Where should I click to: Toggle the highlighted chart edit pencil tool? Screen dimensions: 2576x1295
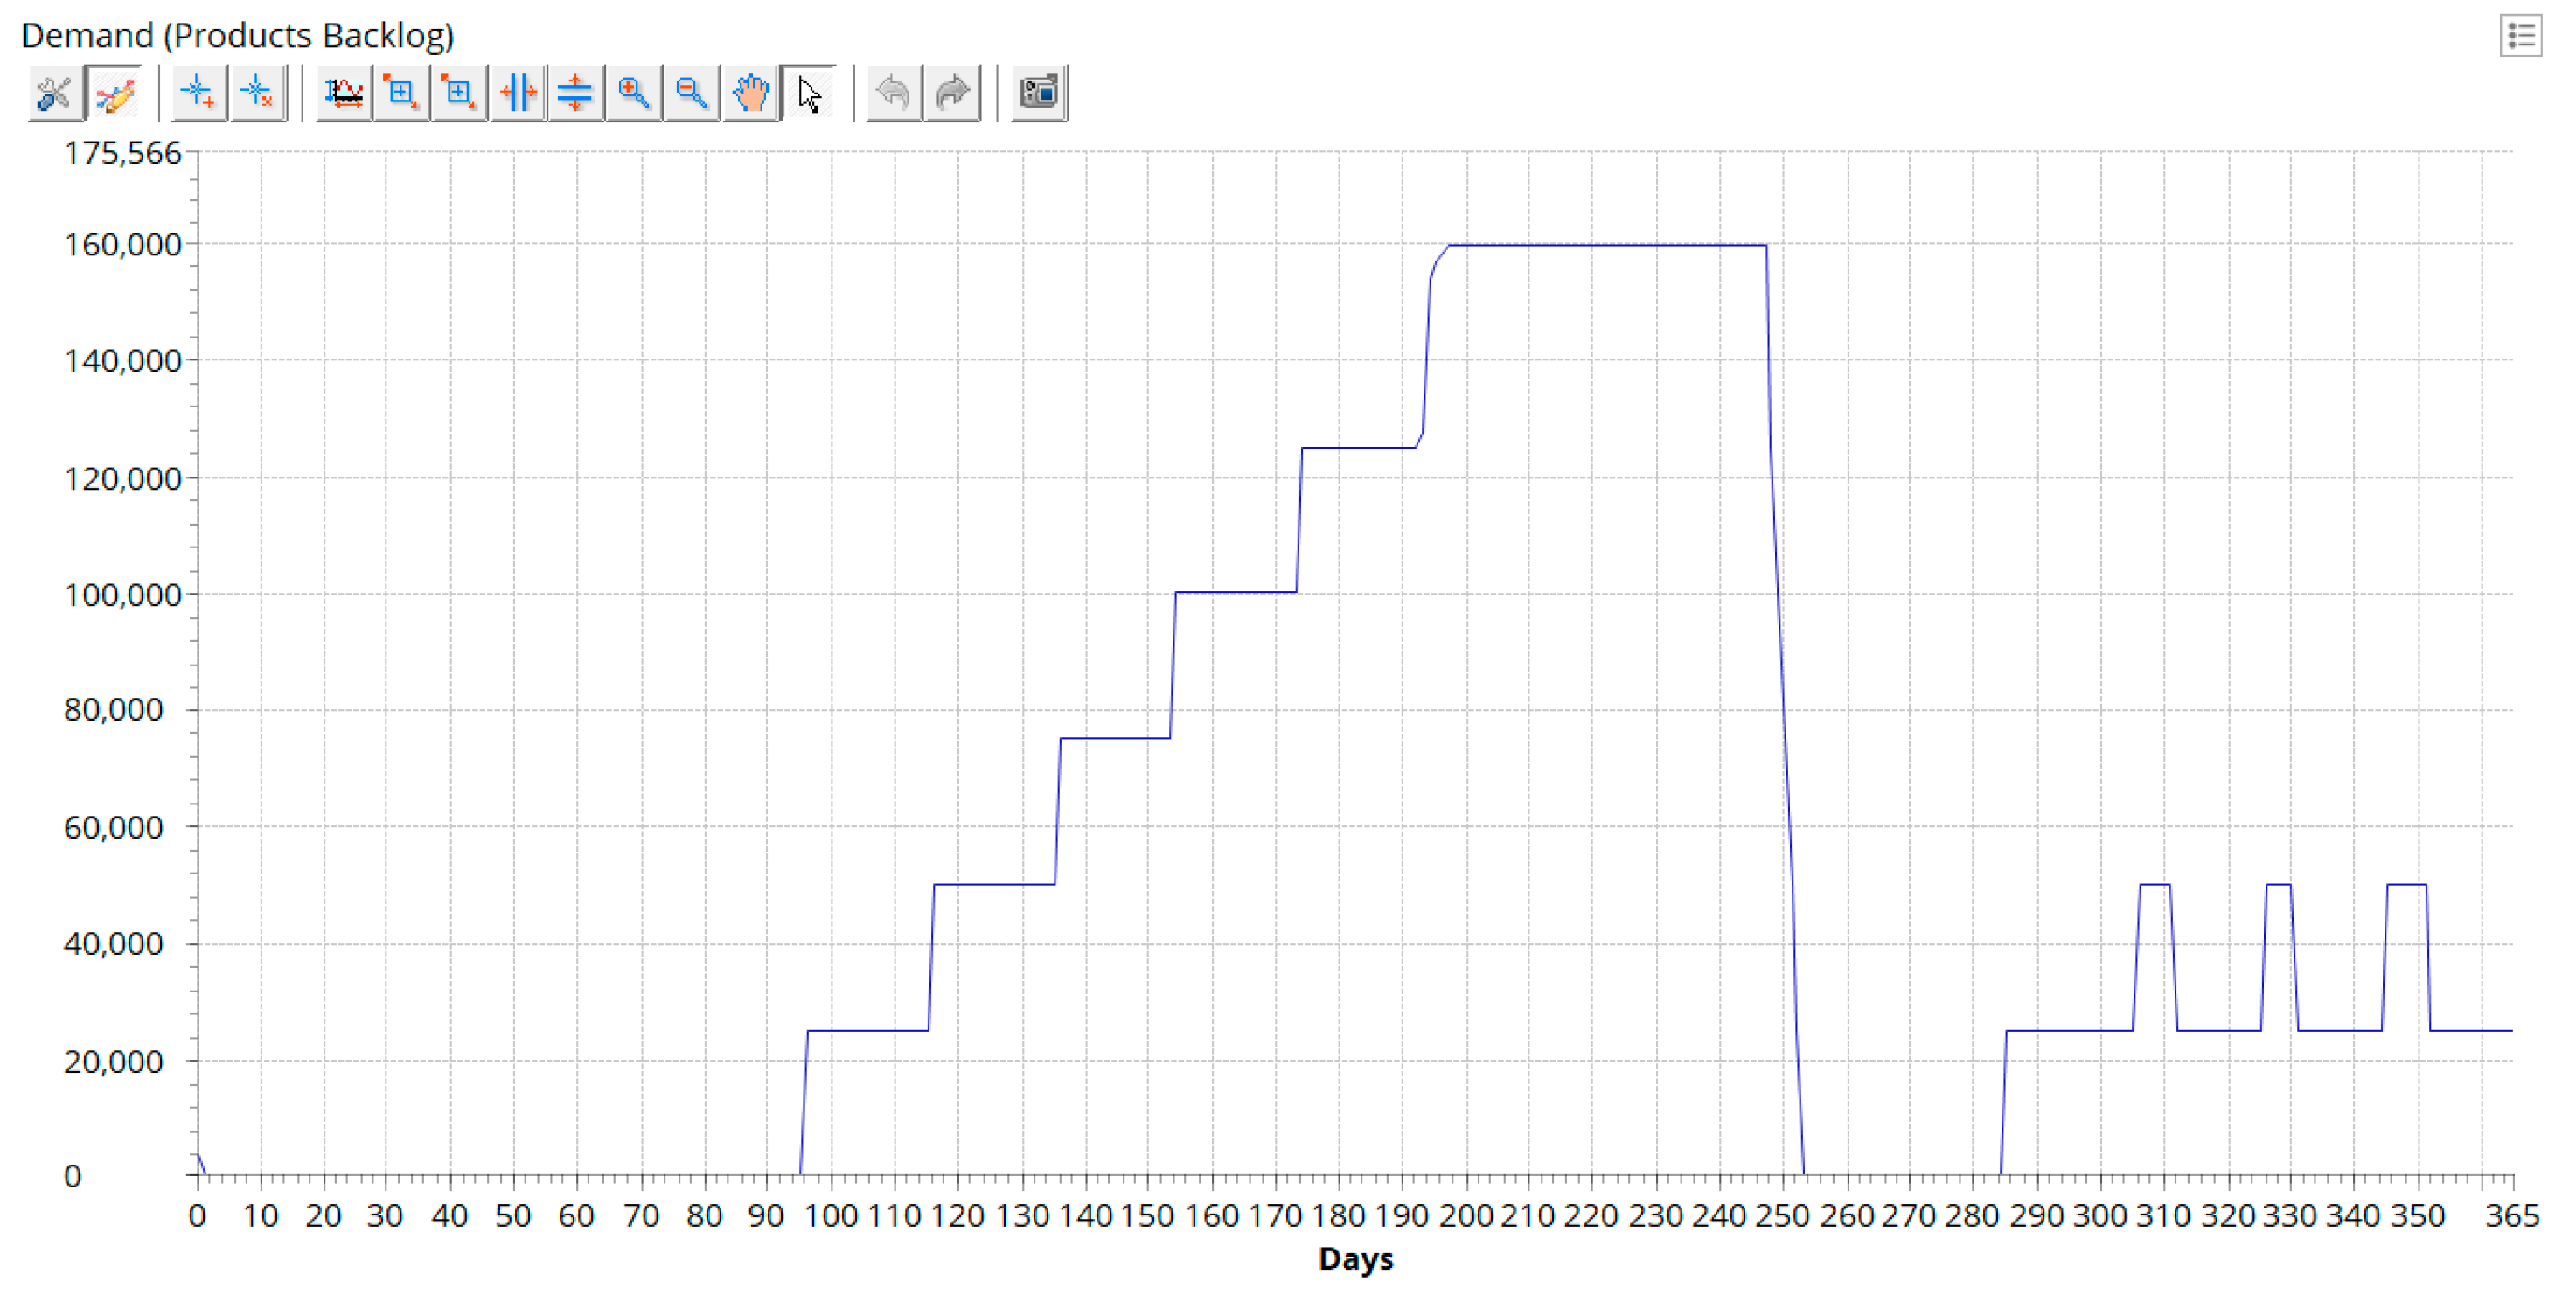coord(115,94)
